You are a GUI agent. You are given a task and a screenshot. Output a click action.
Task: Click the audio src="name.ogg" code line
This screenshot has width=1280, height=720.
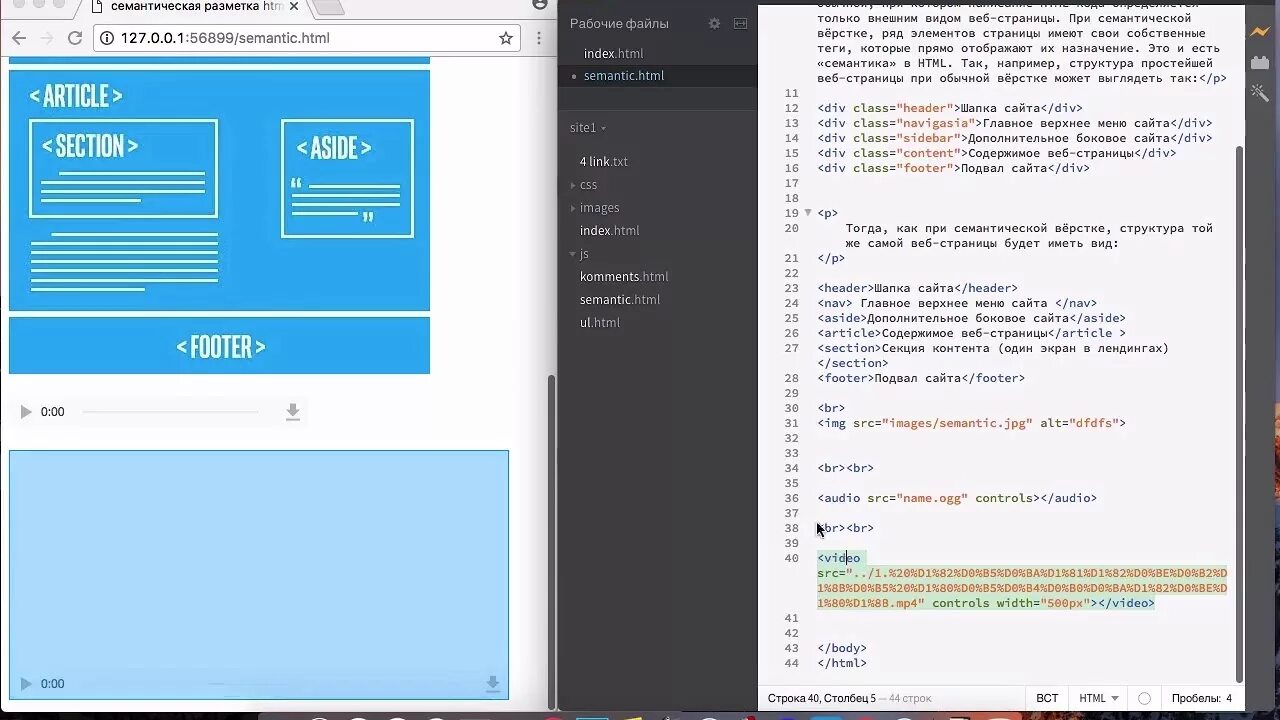coord(957,498)
